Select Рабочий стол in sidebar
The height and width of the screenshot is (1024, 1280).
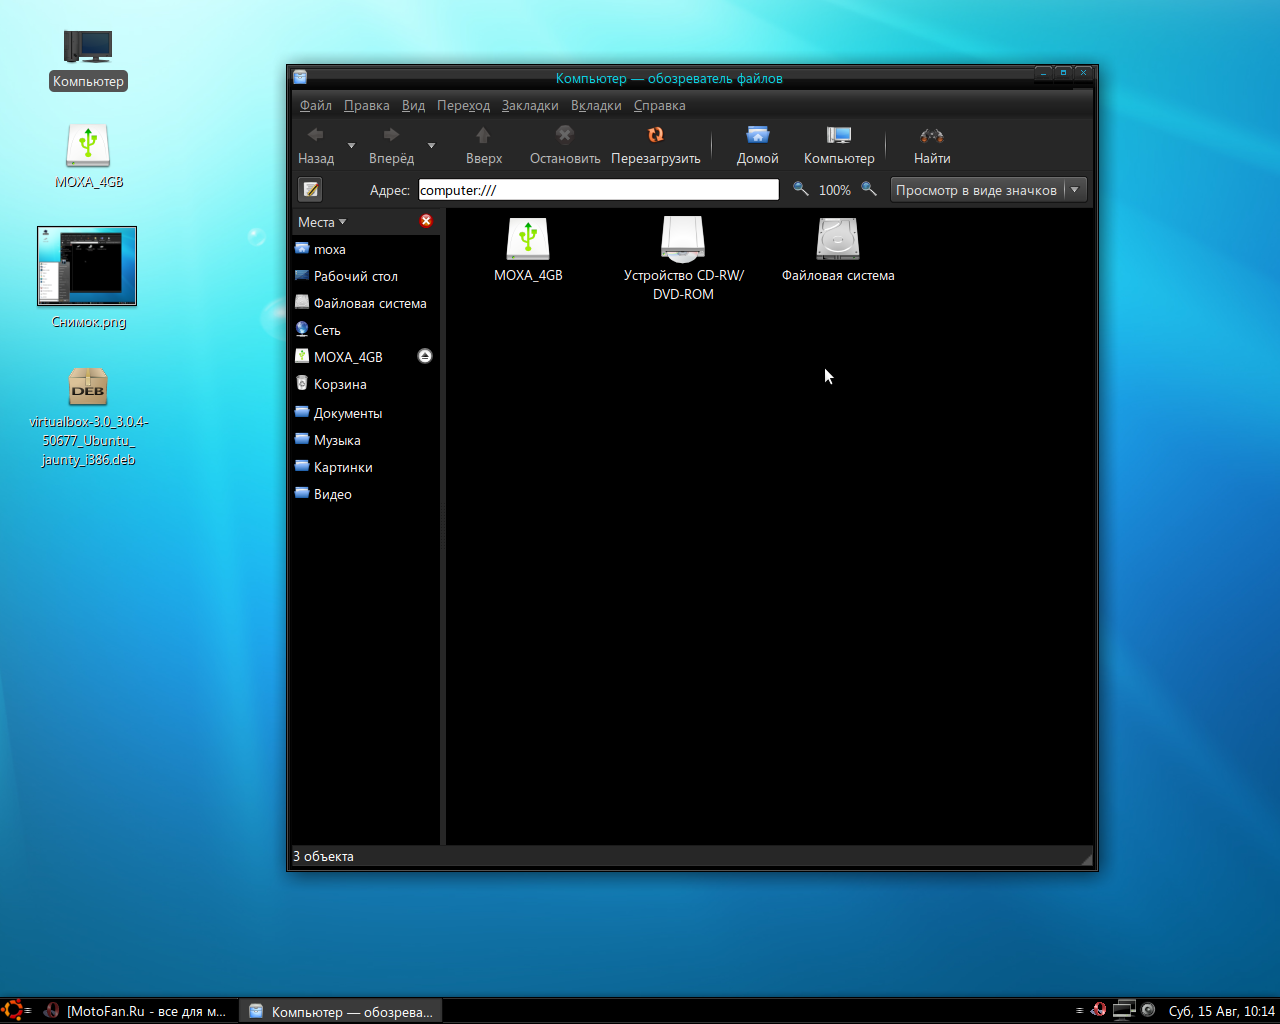click(365, 276)
